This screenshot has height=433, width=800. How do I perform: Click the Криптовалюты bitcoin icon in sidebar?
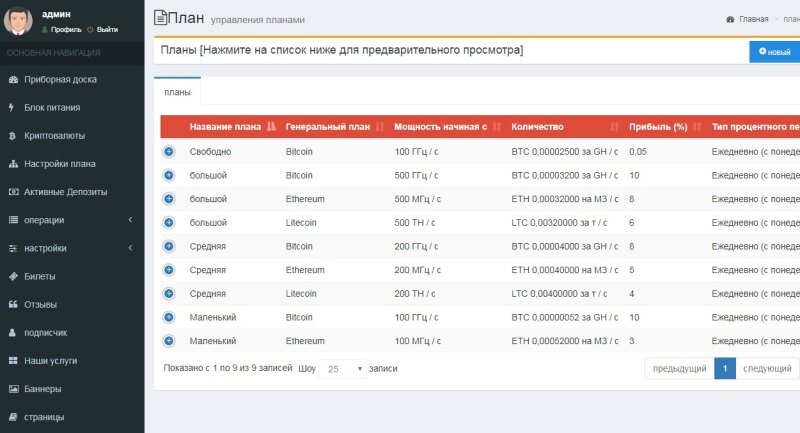(13, 136)
